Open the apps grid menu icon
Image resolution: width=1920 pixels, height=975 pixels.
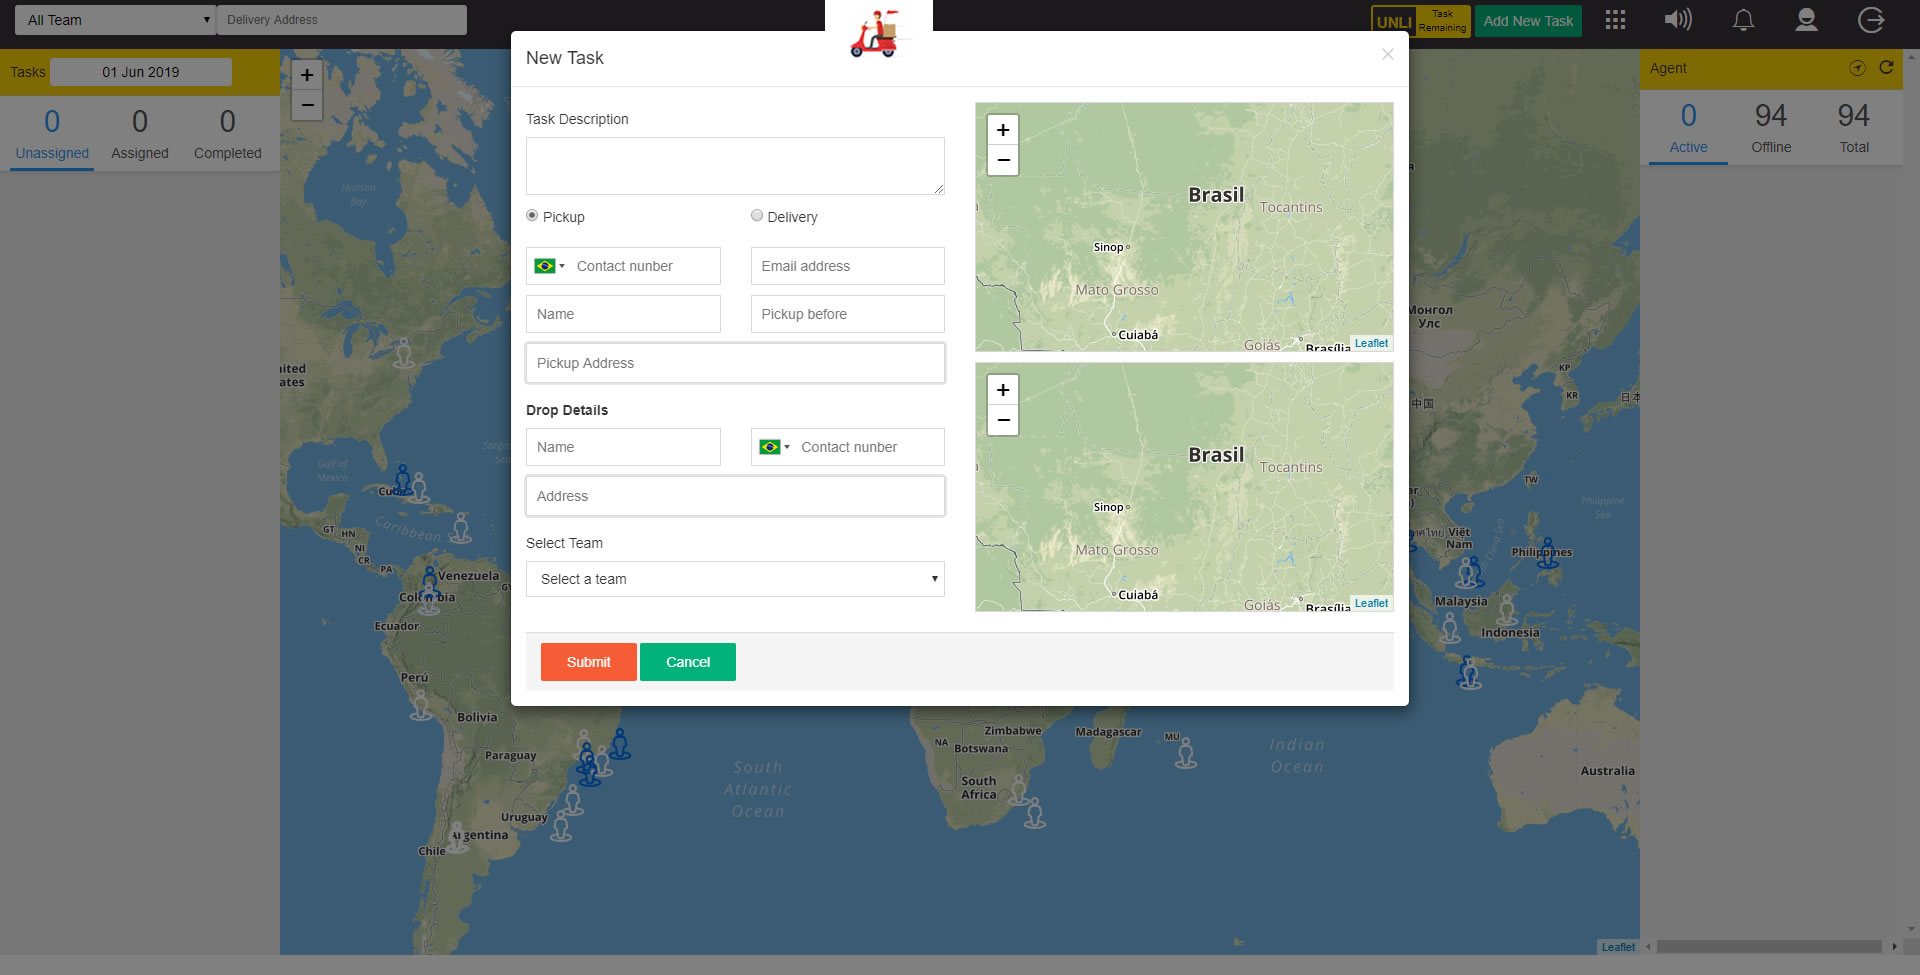coord(1615,20)
